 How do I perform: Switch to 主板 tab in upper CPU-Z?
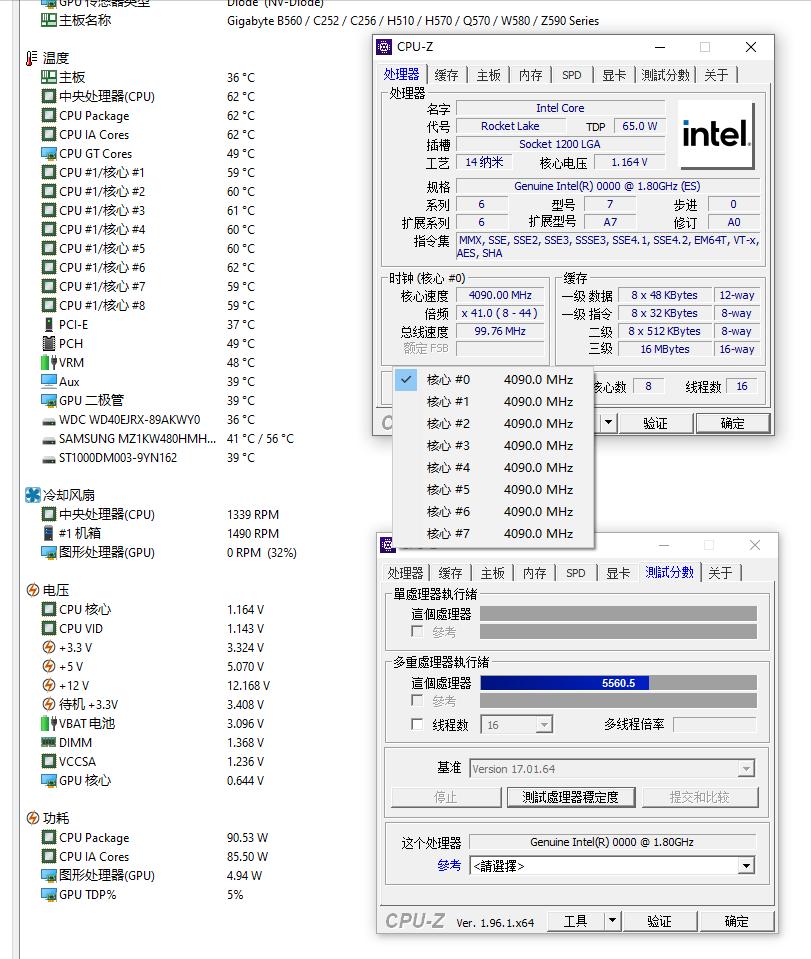(489, 75)
